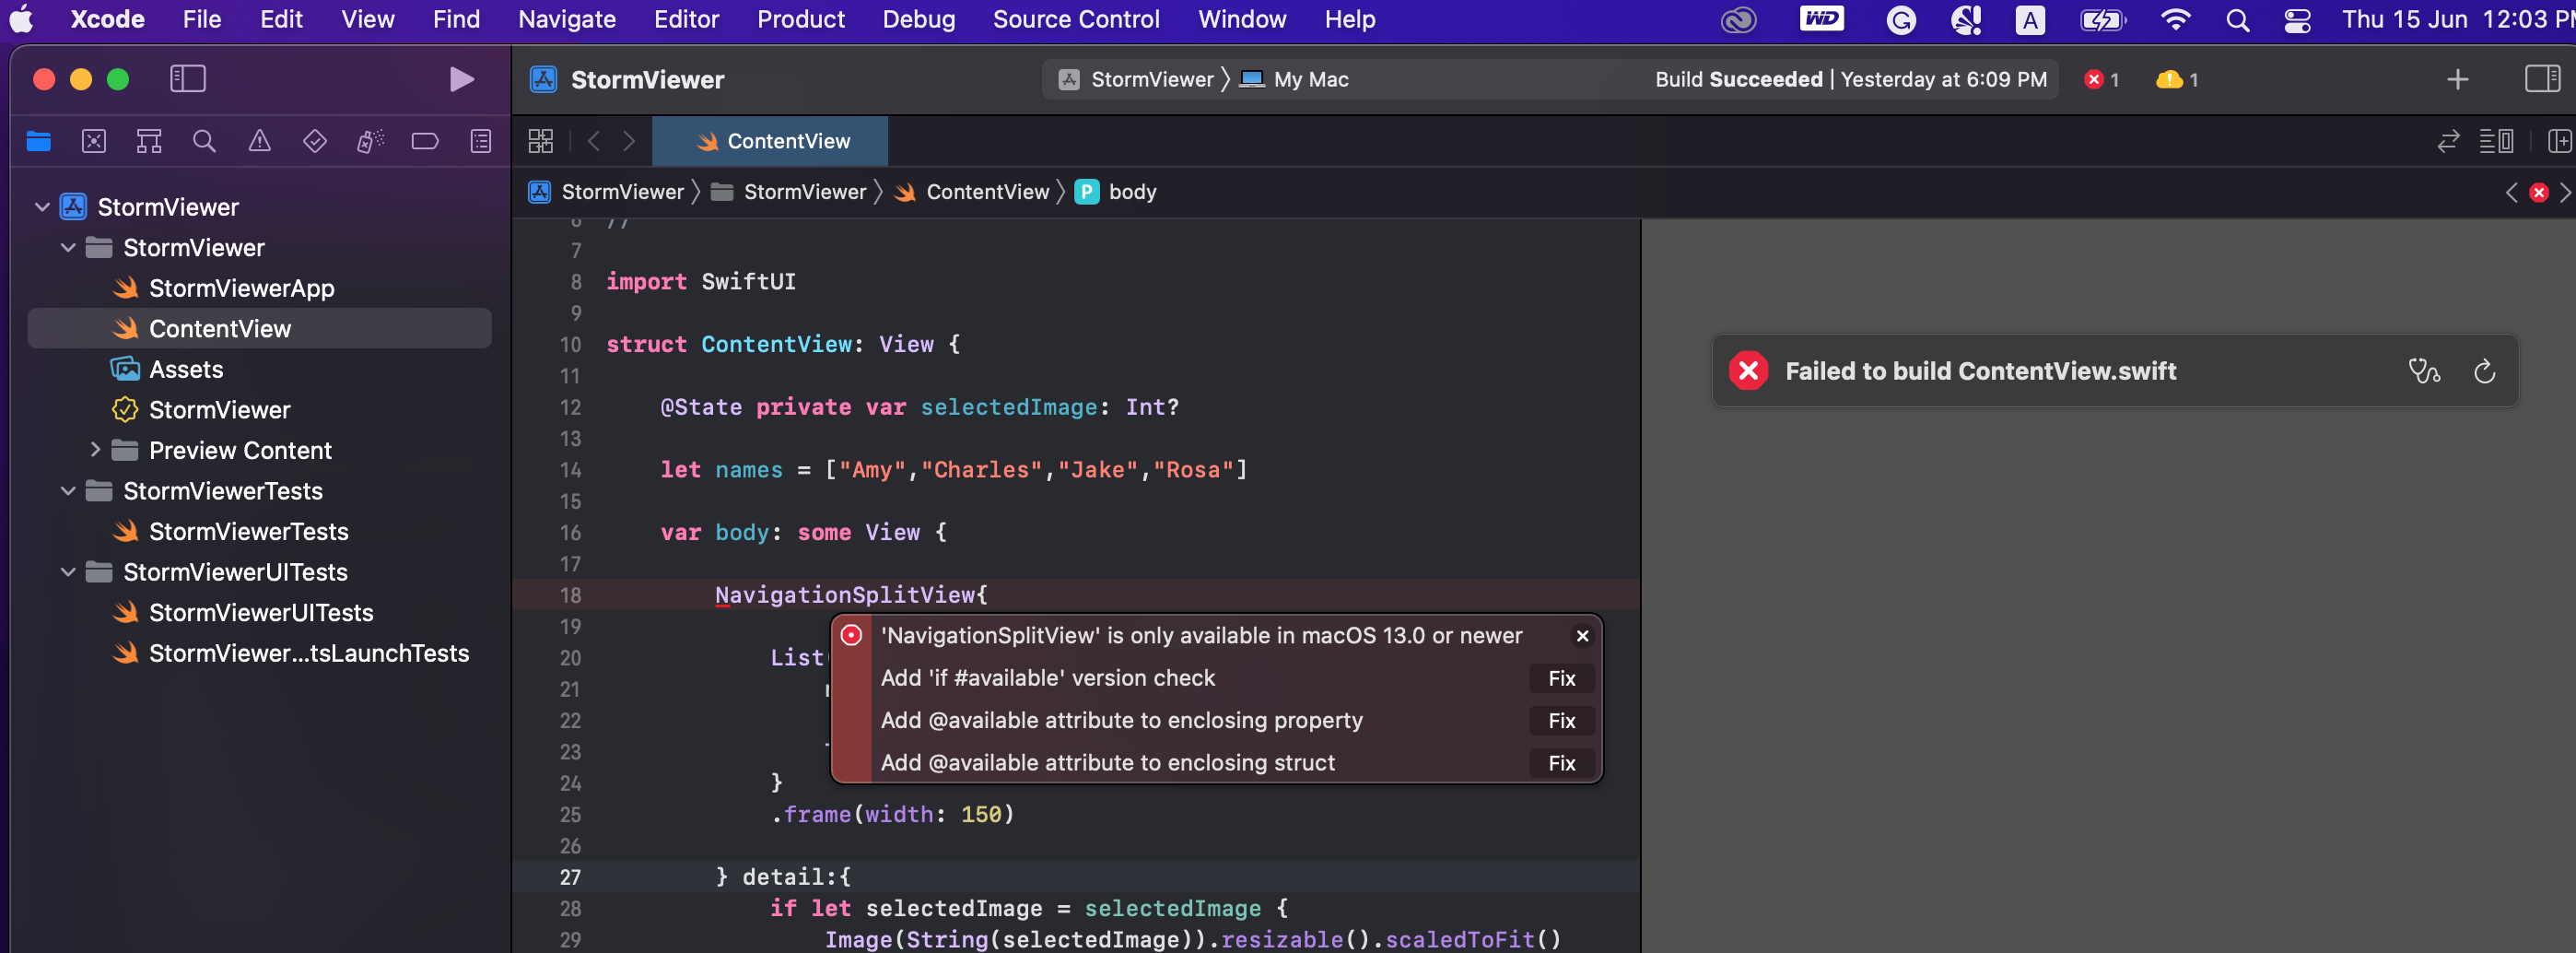This screenshot has width=2576, height=953.
Task: Collapse the StormViewerUITests group
Action: (x=68, y=572)
